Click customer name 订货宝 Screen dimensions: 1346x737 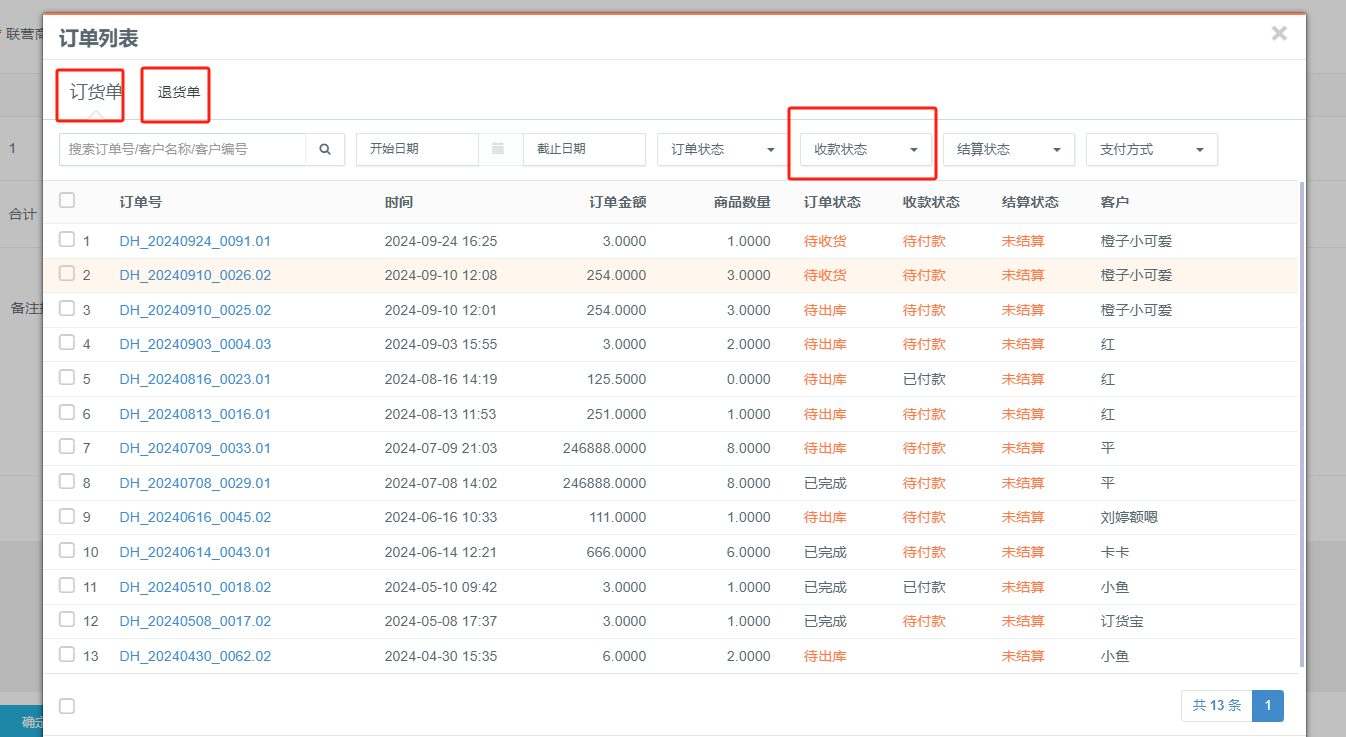tap(1122, 621)
